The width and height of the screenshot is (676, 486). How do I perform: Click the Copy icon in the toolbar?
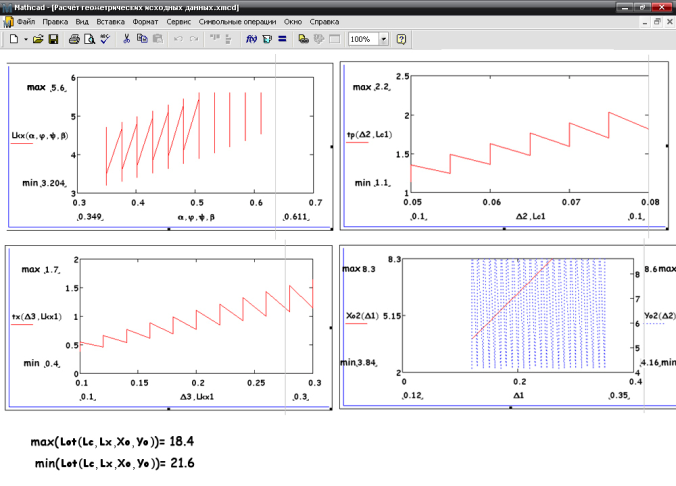pyautogui.click(x=142, y=39)
